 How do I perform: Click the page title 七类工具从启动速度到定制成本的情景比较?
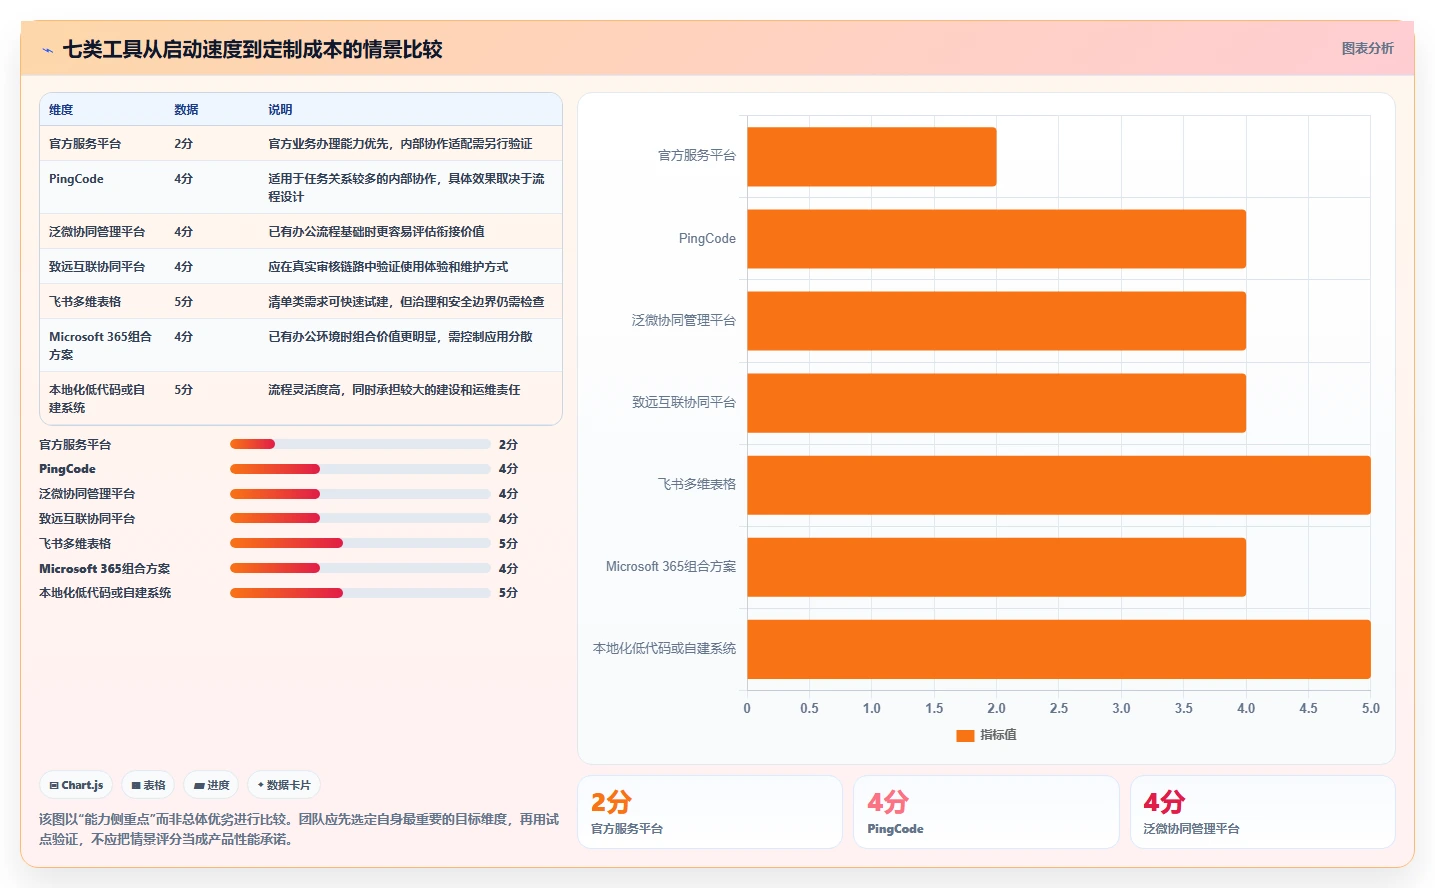coord(253,49)
